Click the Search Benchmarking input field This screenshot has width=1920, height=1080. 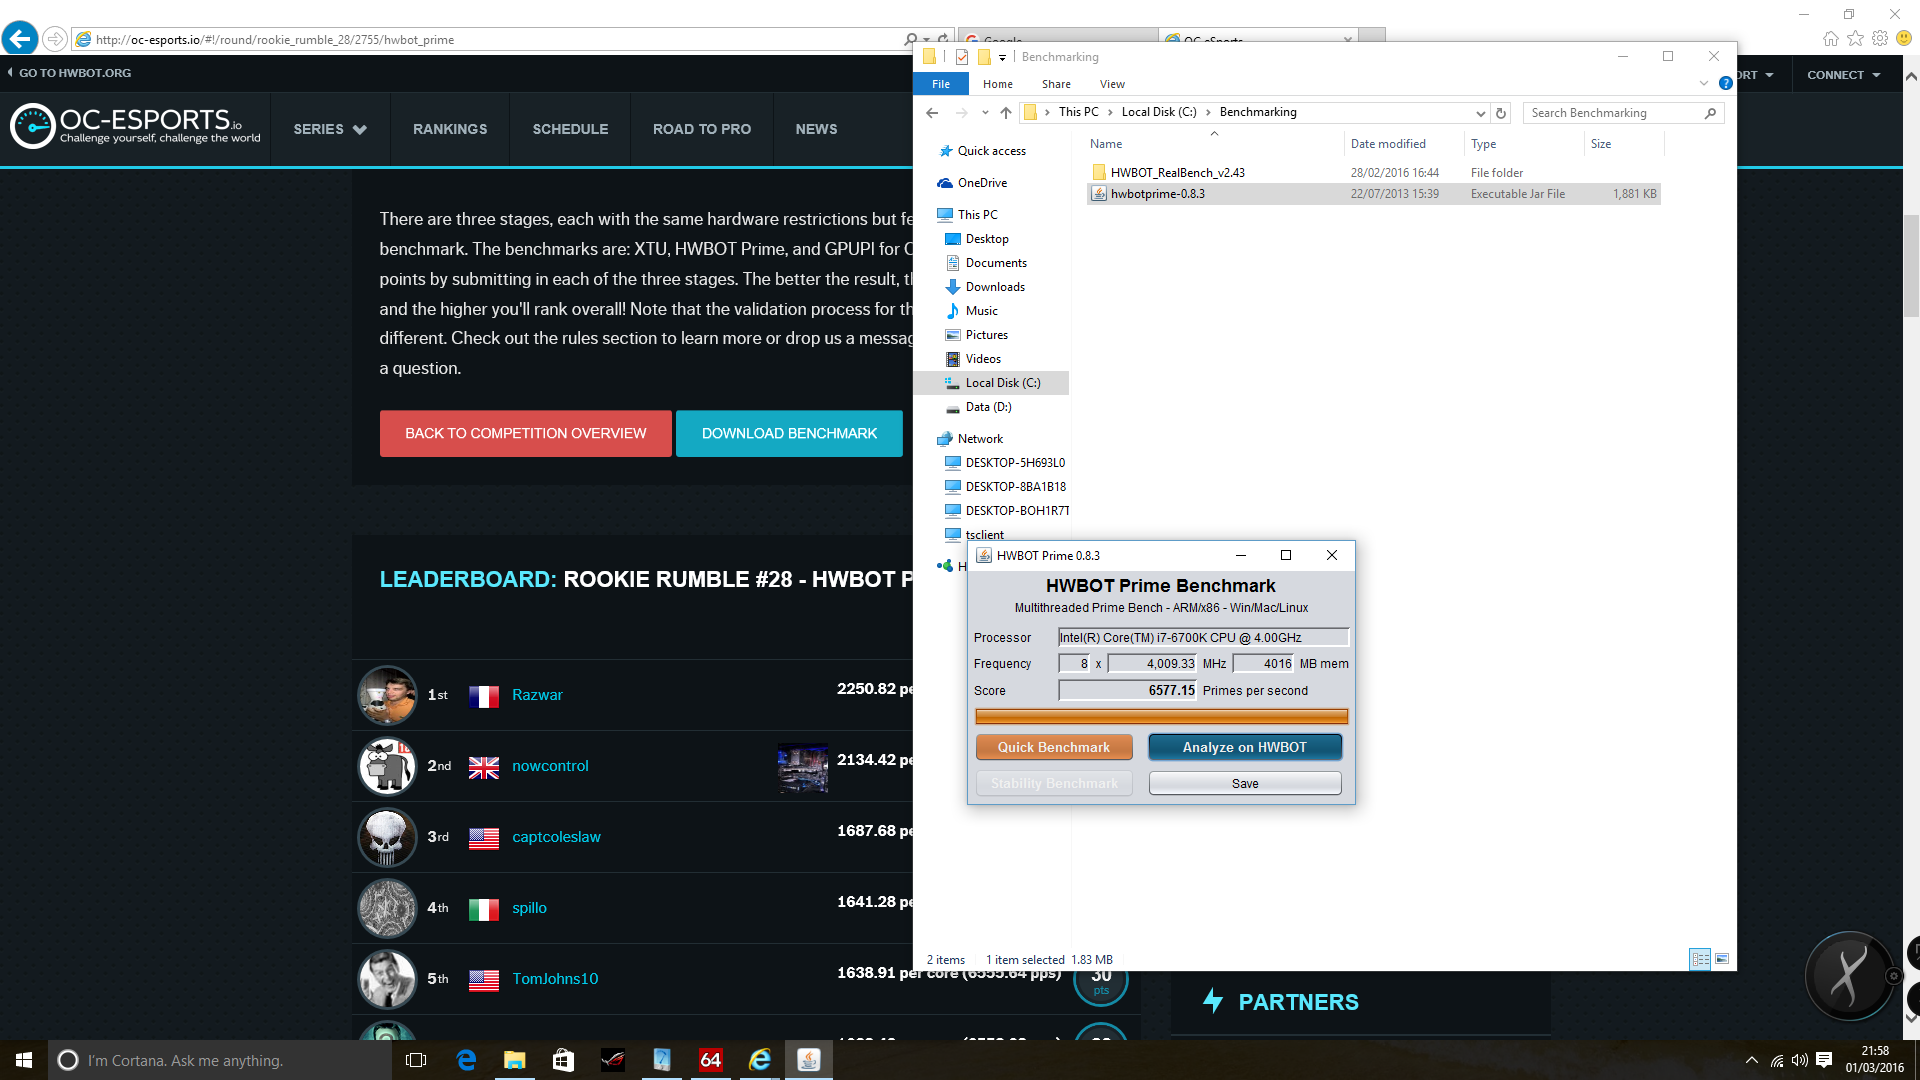tap(1613, 113)
